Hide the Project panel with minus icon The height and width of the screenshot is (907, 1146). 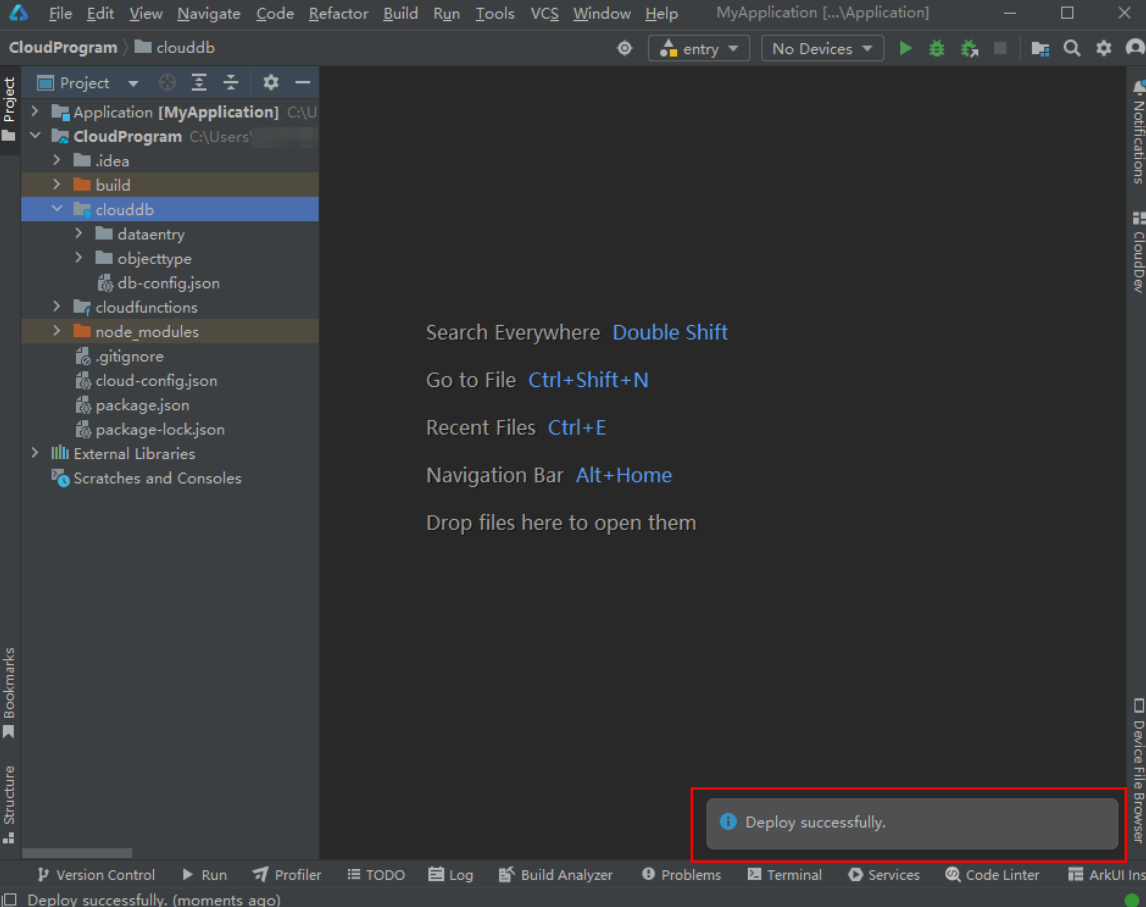pyautogui.click(x=303, y=83)
